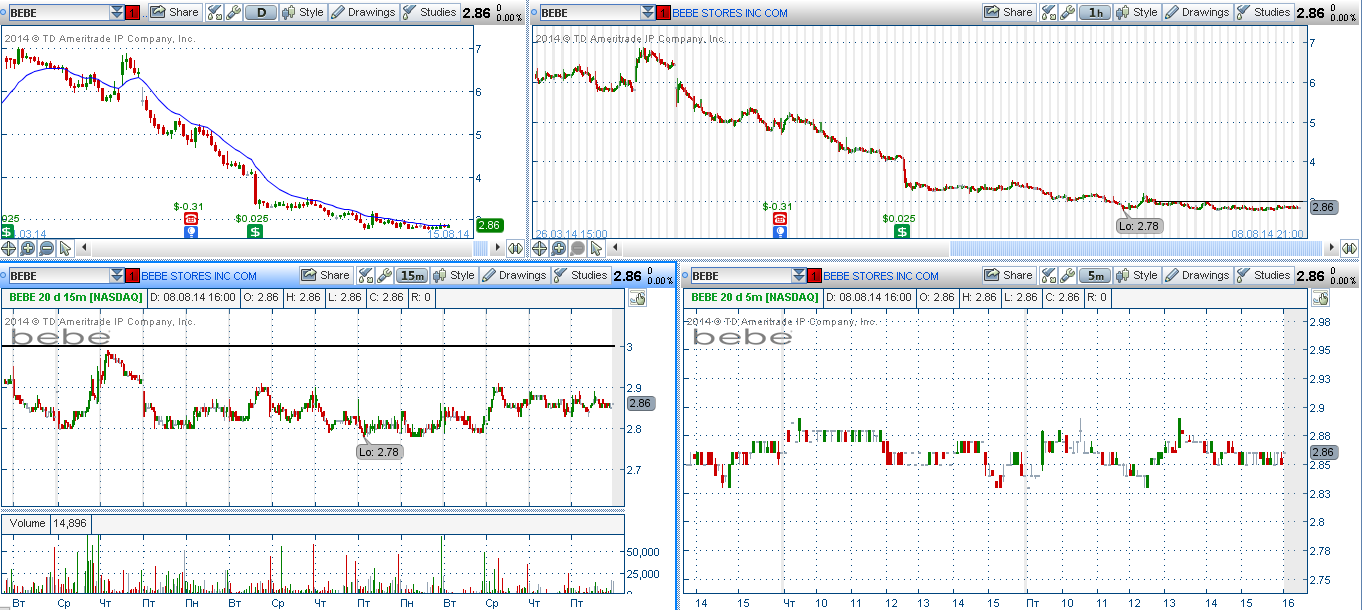Open chart settings wrench in the 5m chart

click(1067, 276)
